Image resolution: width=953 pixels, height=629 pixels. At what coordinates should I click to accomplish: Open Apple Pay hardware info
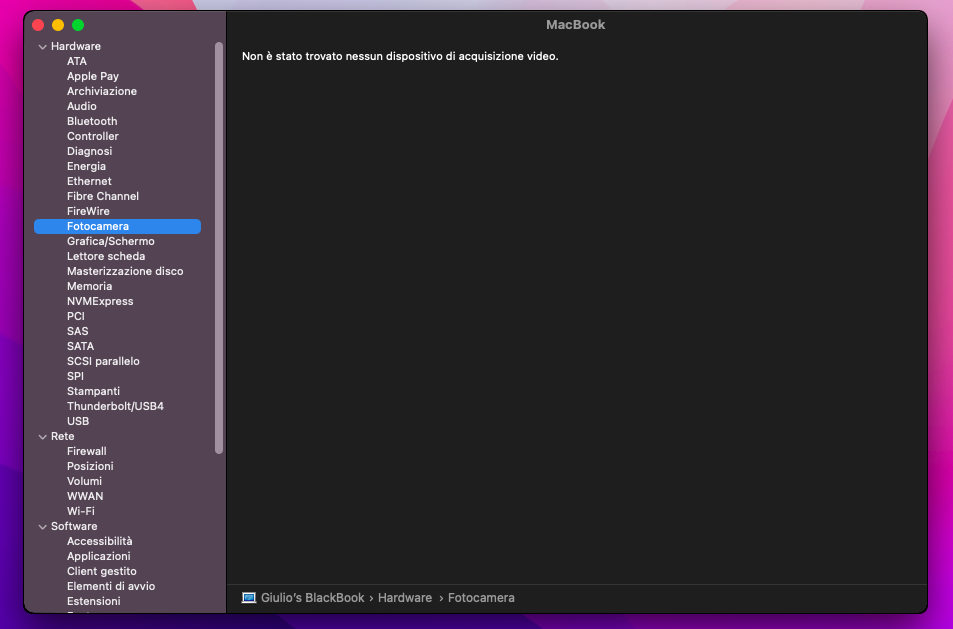click(x=93, y=77)
